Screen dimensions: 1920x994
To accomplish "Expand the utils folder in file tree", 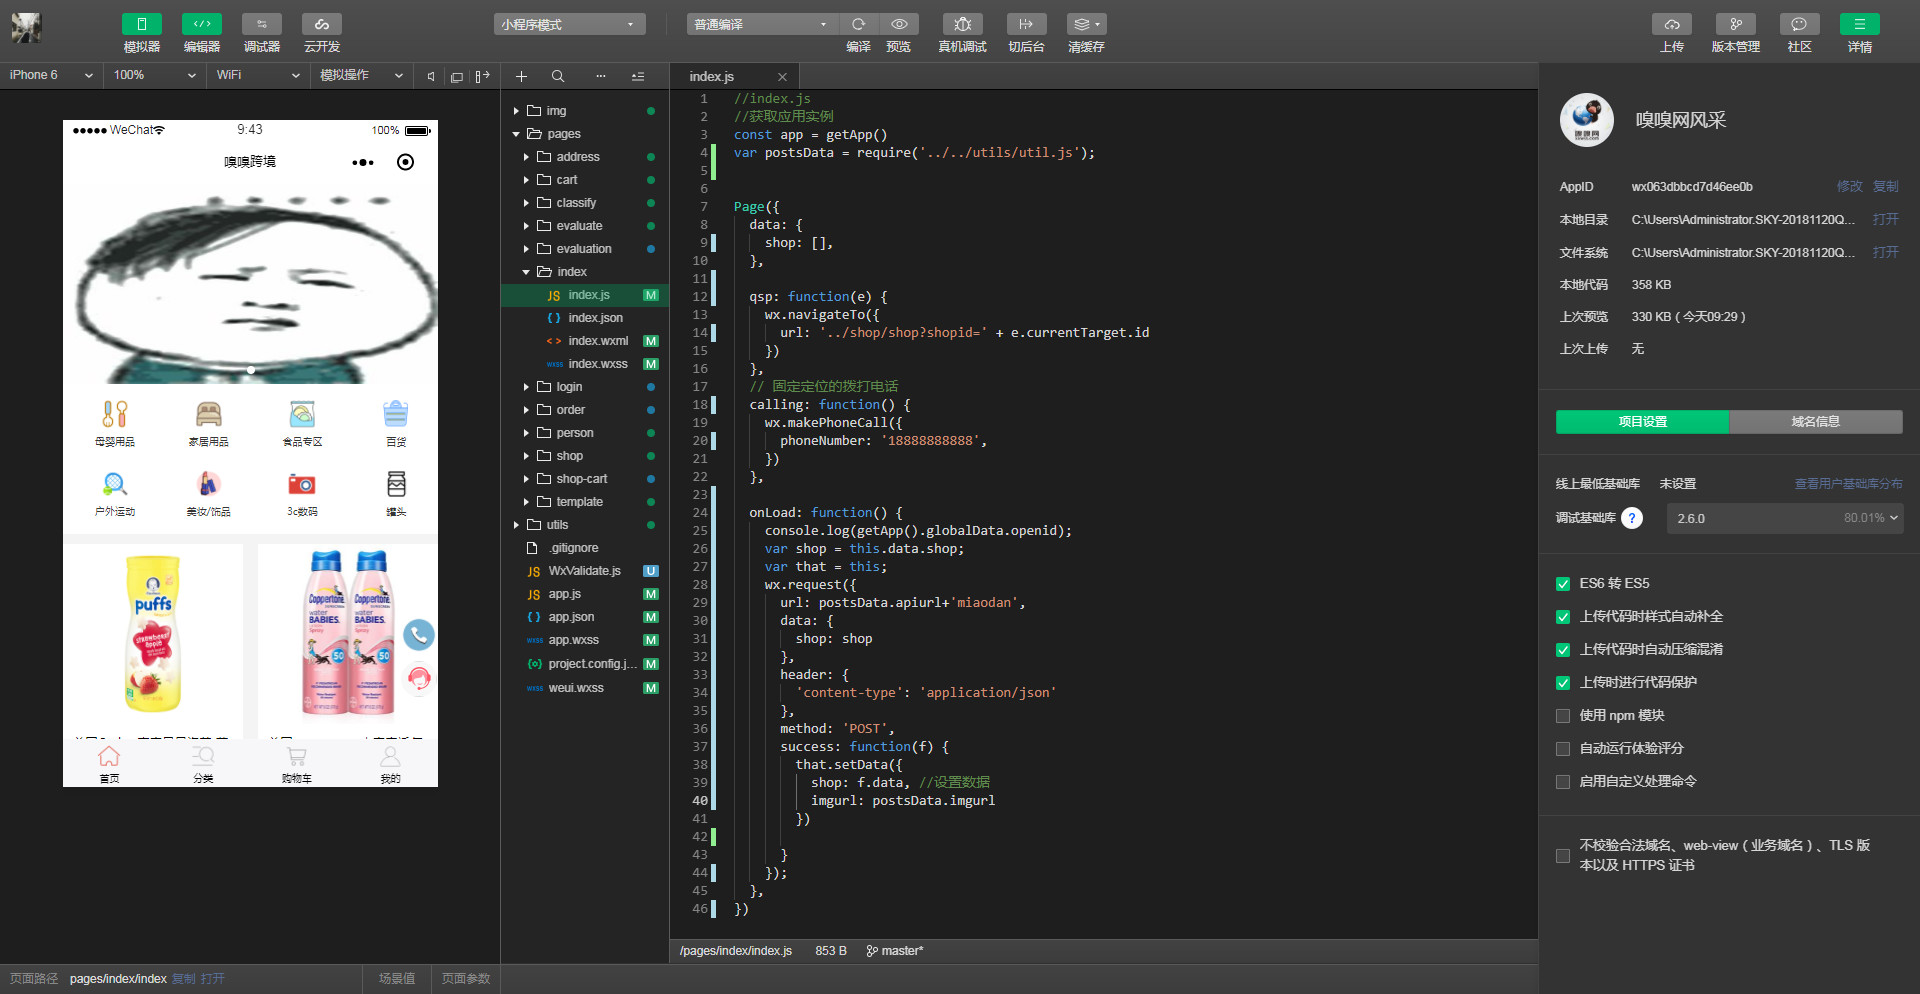I will 516,525.
